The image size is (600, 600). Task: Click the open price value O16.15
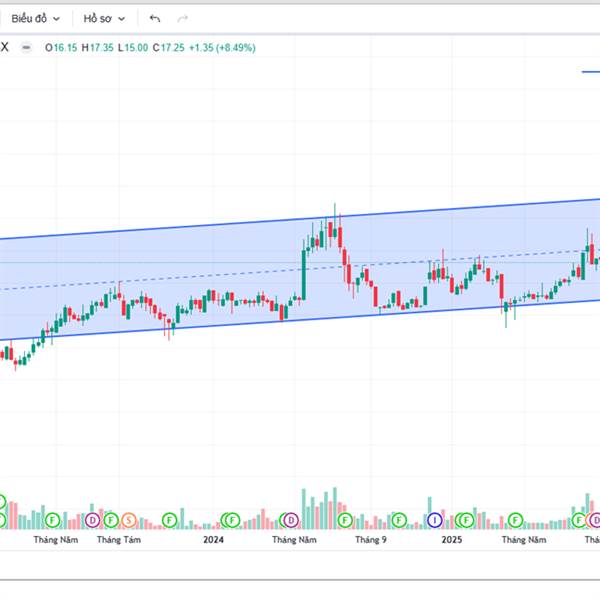click(61, 48)
